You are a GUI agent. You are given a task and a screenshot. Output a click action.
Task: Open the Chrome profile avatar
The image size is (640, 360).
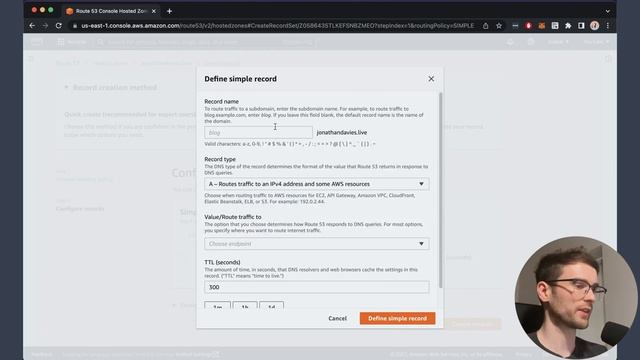pyautogui.click(x=595, y=26)
